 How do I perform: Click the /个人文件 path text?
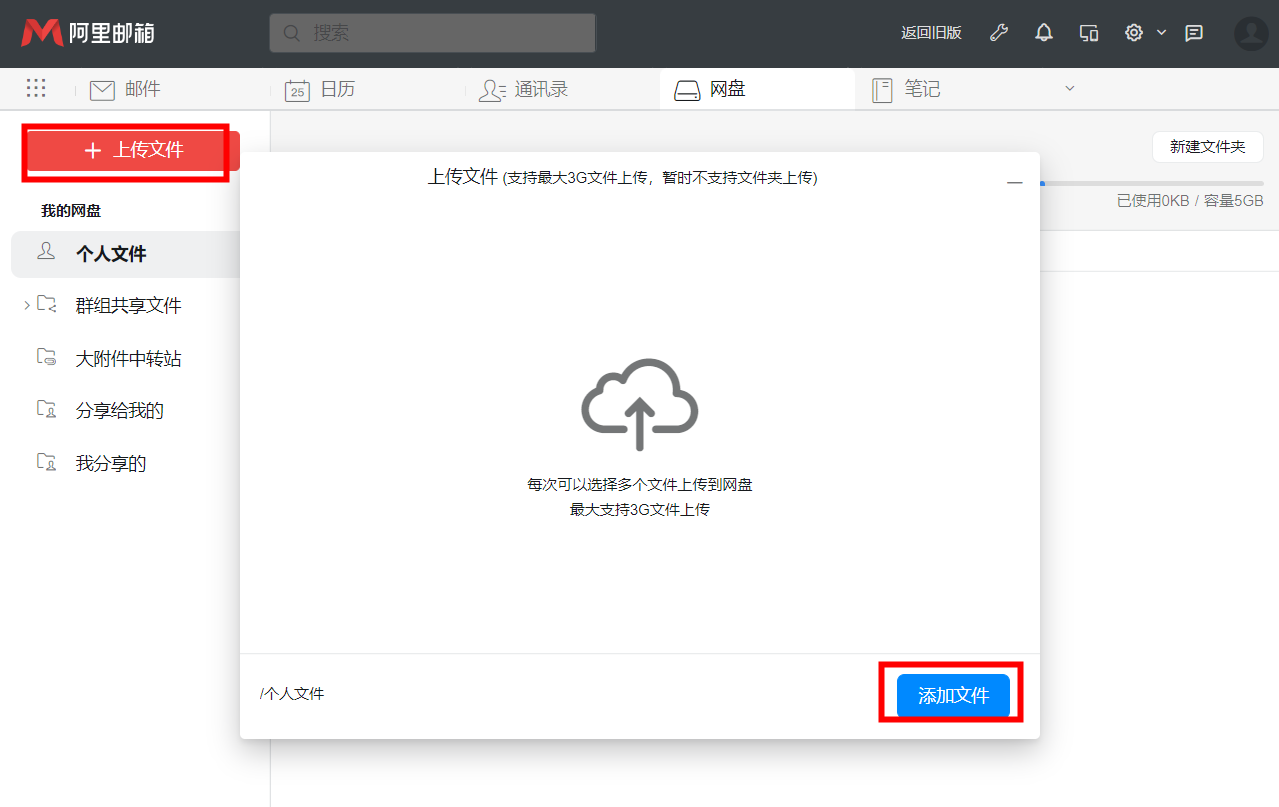tap(292, 693)
